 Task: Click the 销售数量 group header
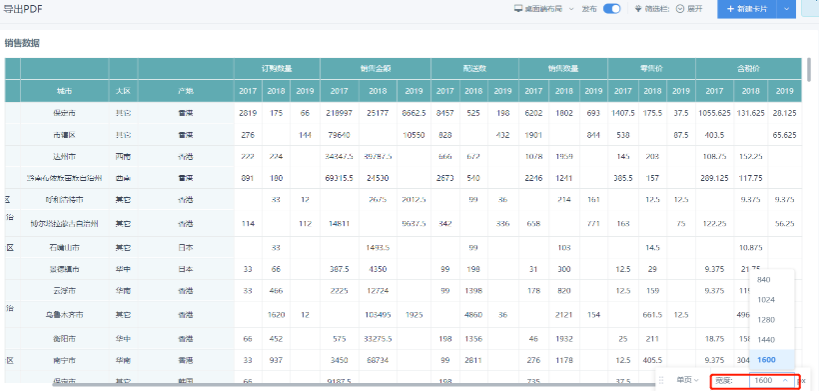(563, 68)
